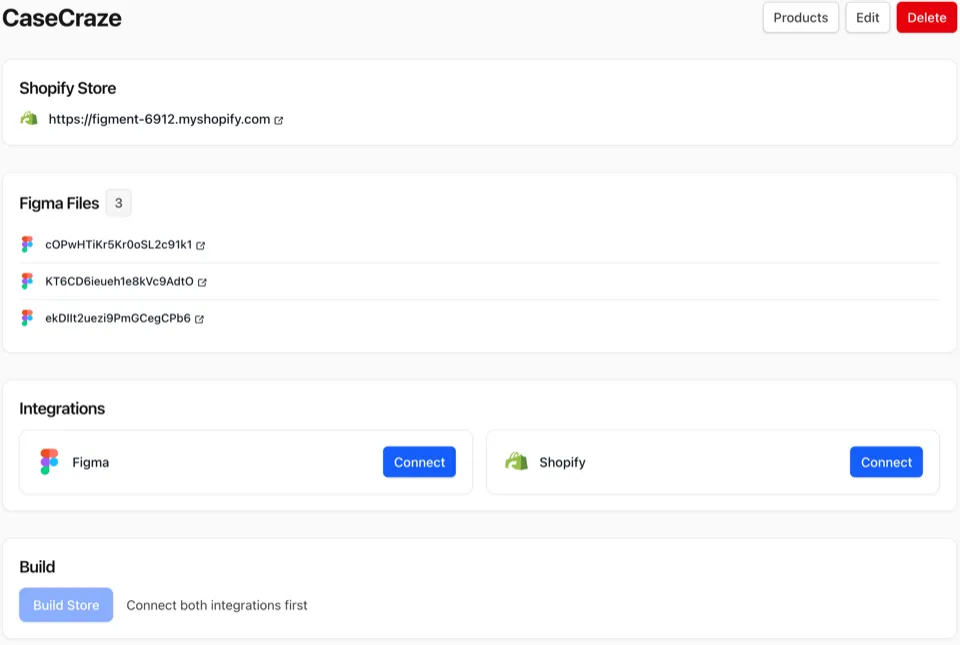Delete the CaseCraze project

926,18
